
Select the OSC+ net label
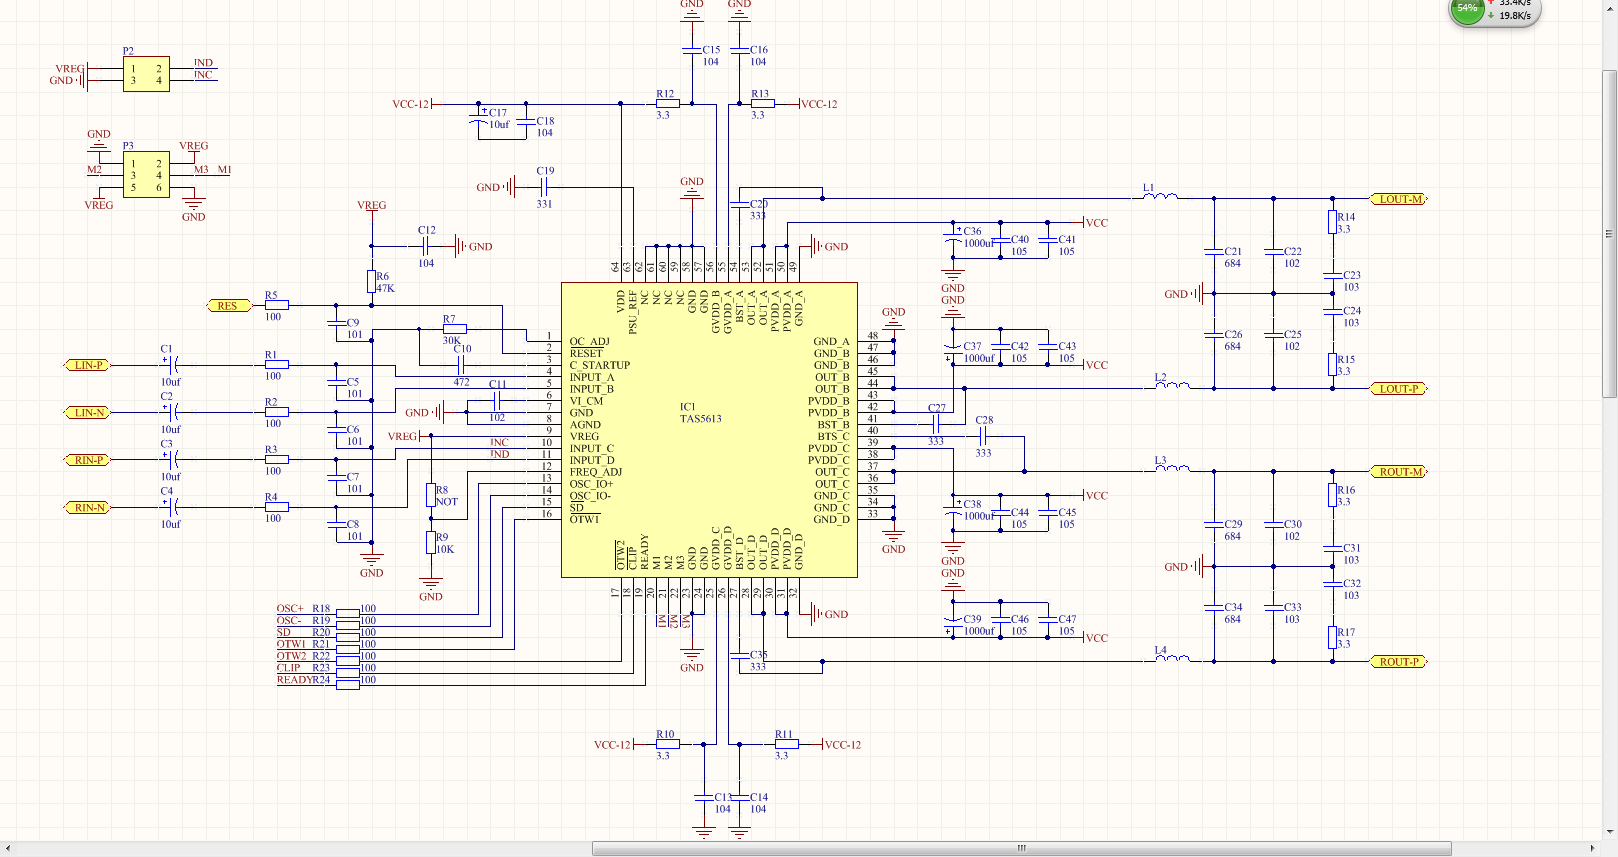[x=290, y=608]
